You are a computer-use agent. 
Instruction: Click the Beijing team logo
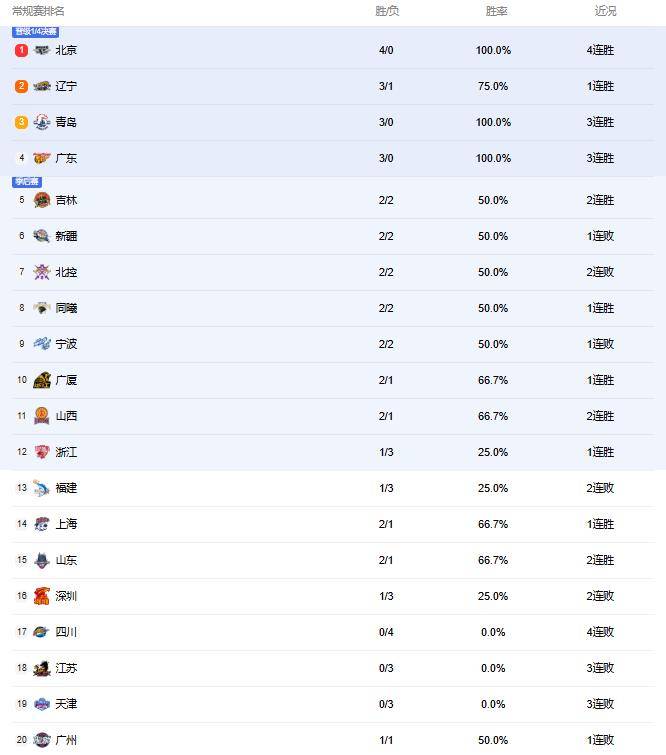click(x=41, y=50)
